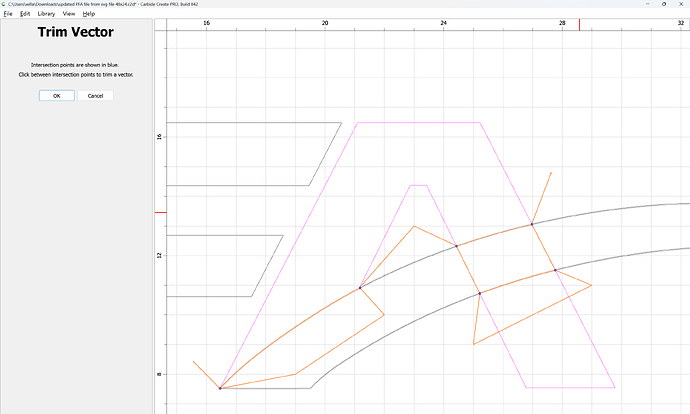Click the Carbide Create title bar icon
The width and height of the screenshot is (690, 414).
pyautogui.click(x=4, y=4)
